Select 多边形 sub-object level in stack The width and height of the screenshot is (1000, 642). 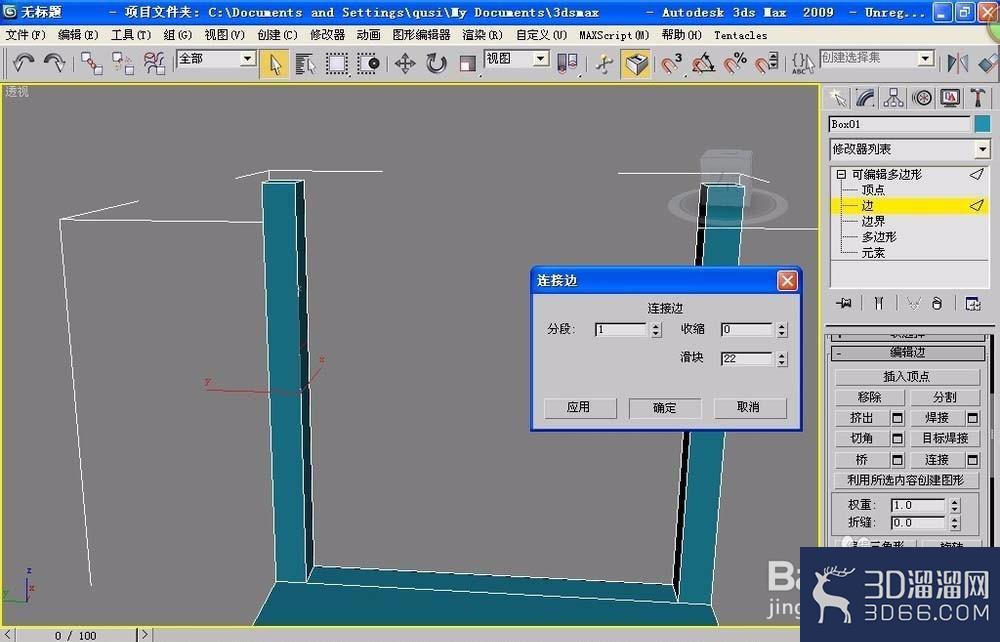pos(879,237)
